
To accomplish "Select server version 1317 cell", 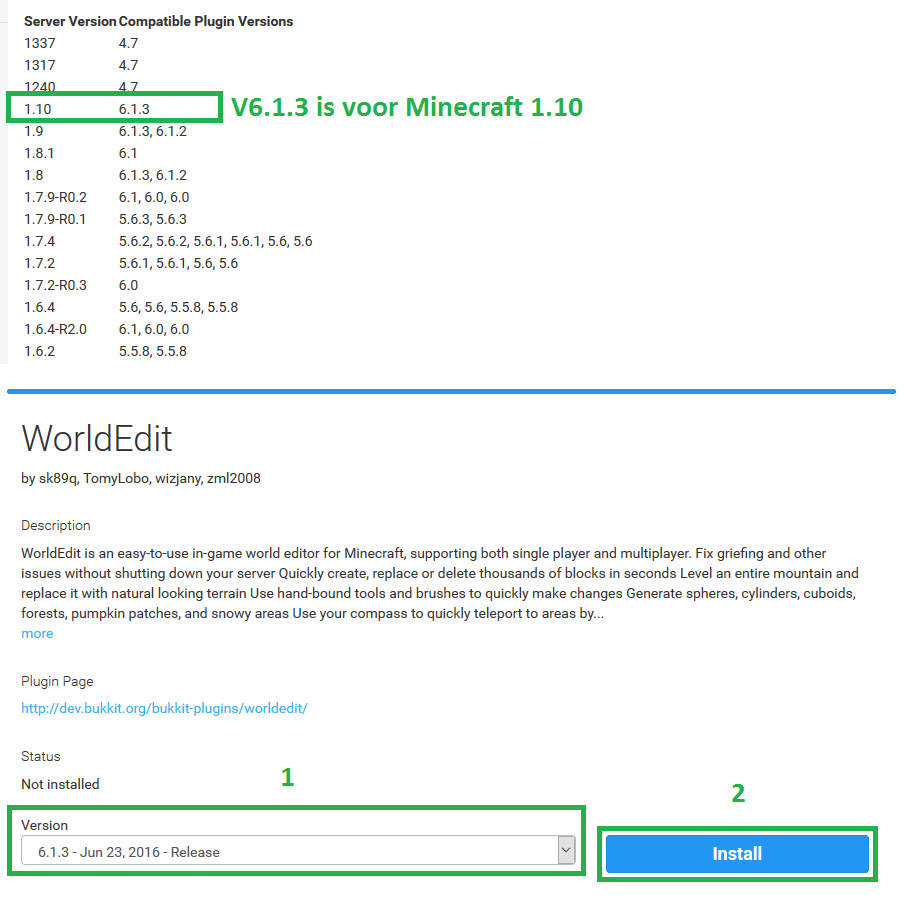I will click(39, 65).
